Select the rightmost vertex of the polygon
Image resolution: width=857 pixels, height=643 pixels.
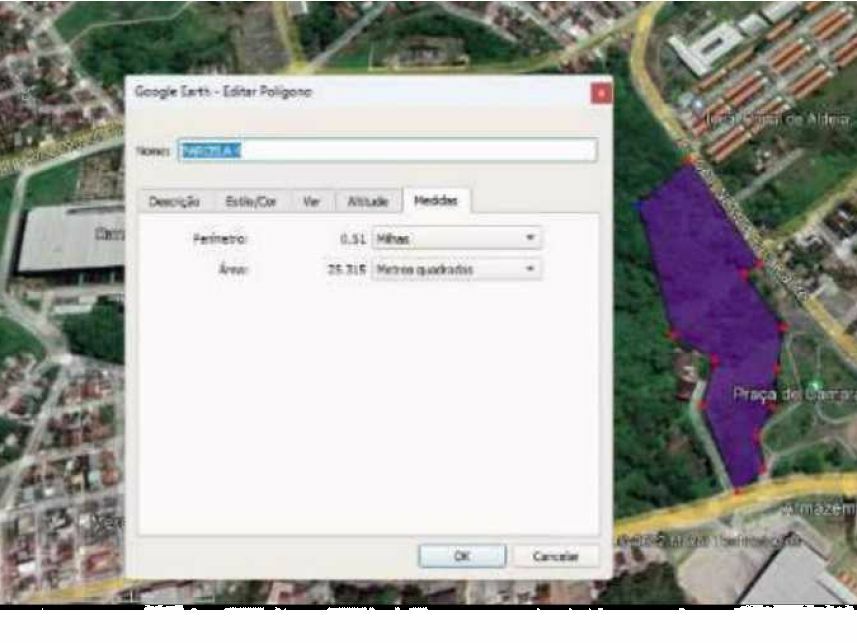pos(783,327)
